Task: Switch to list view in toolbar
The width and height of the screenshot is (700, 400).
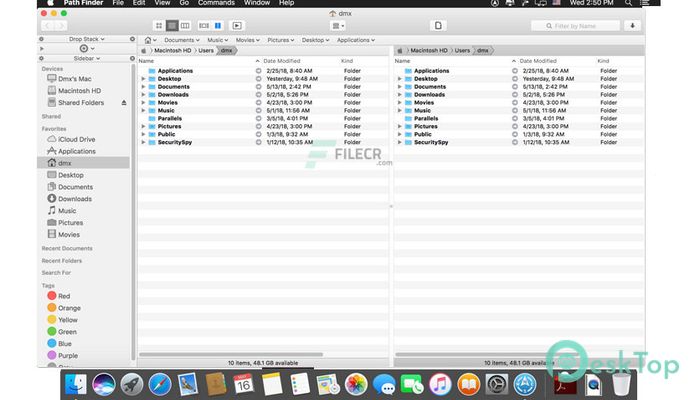Action: coord(172,26)
